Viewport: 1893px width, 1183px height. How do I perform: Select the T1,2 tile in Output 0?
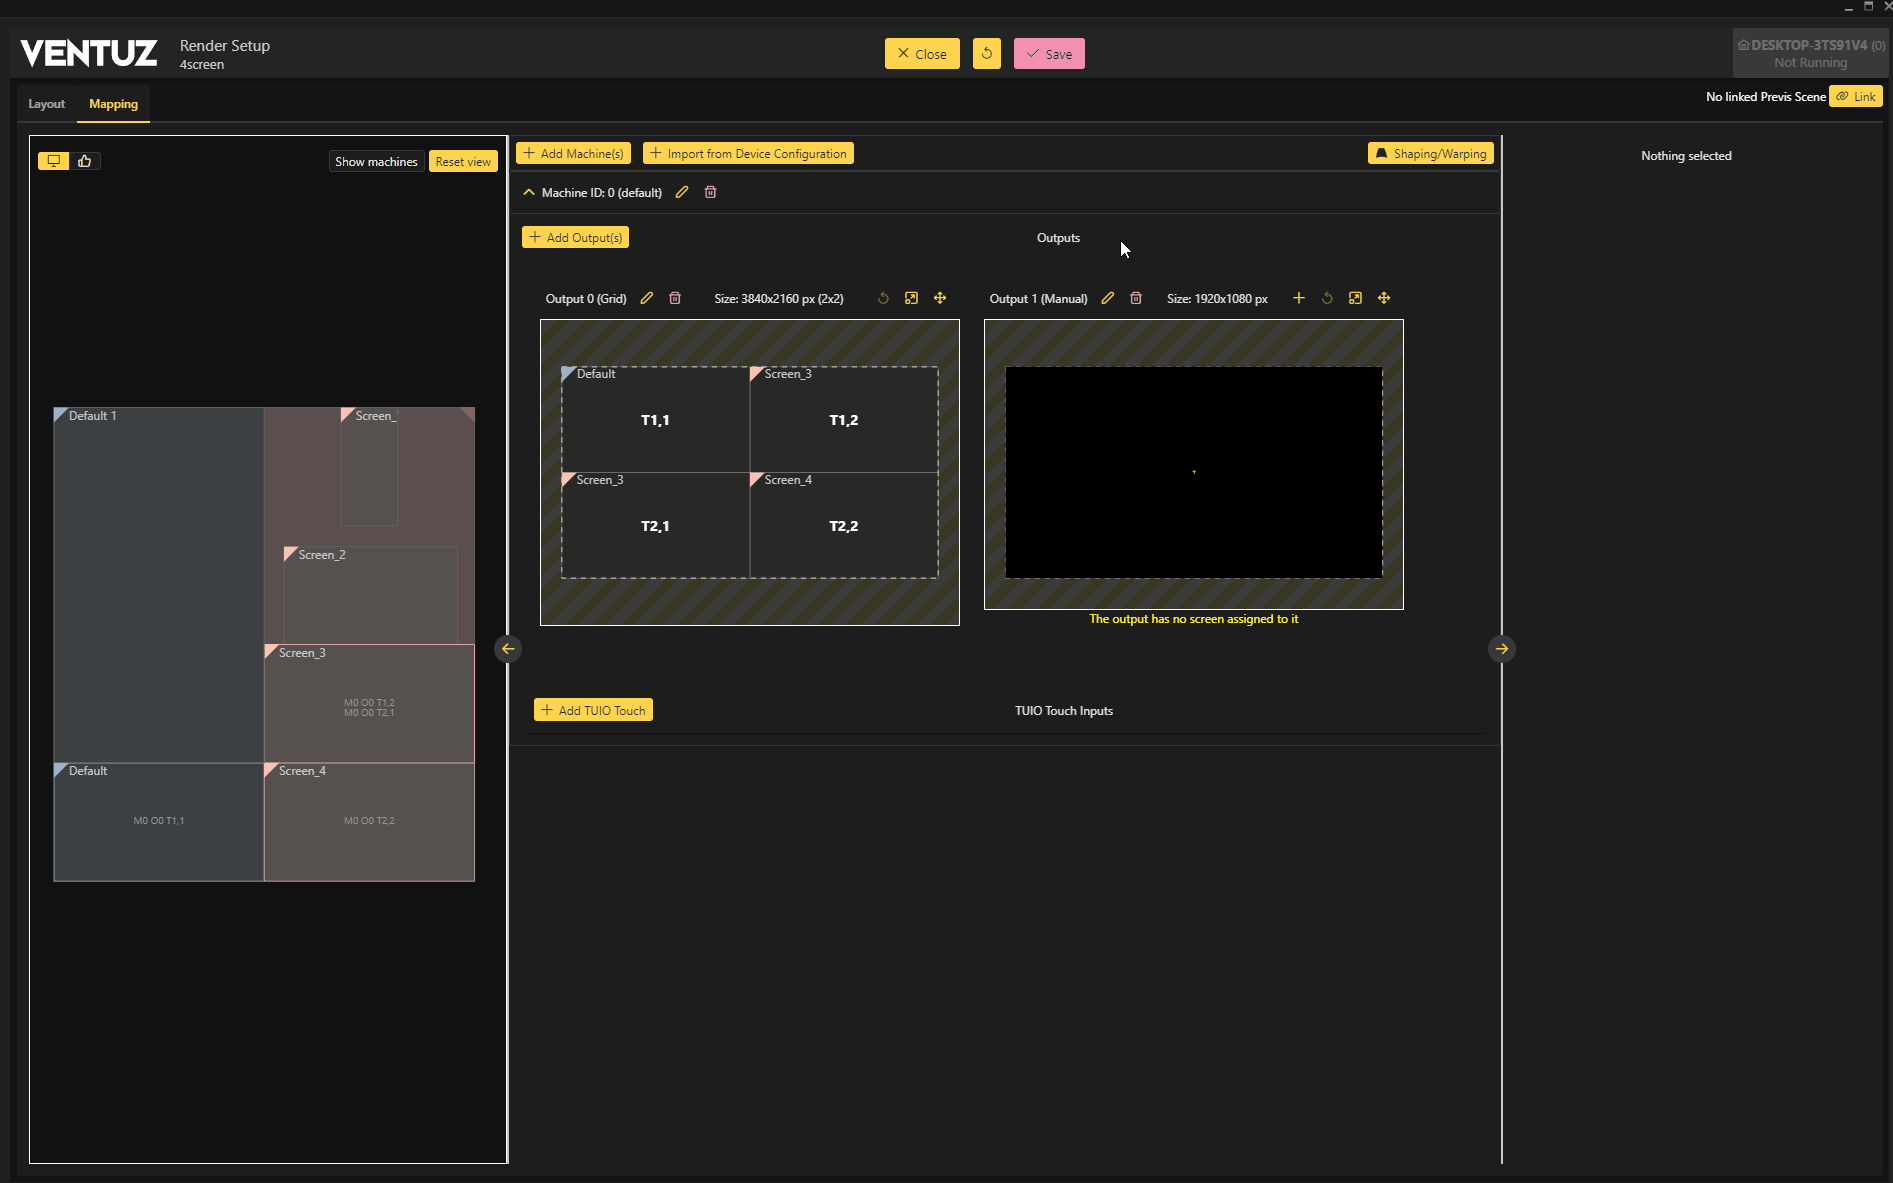843,421
